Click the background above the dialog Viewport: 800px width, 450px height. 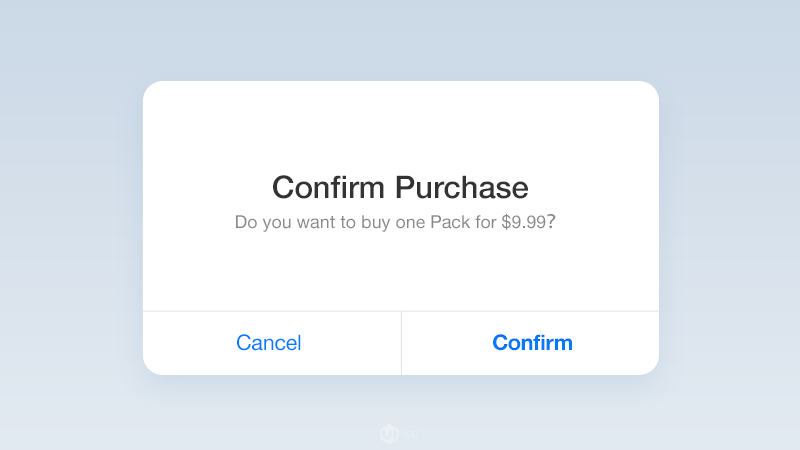tap(400, 40)
